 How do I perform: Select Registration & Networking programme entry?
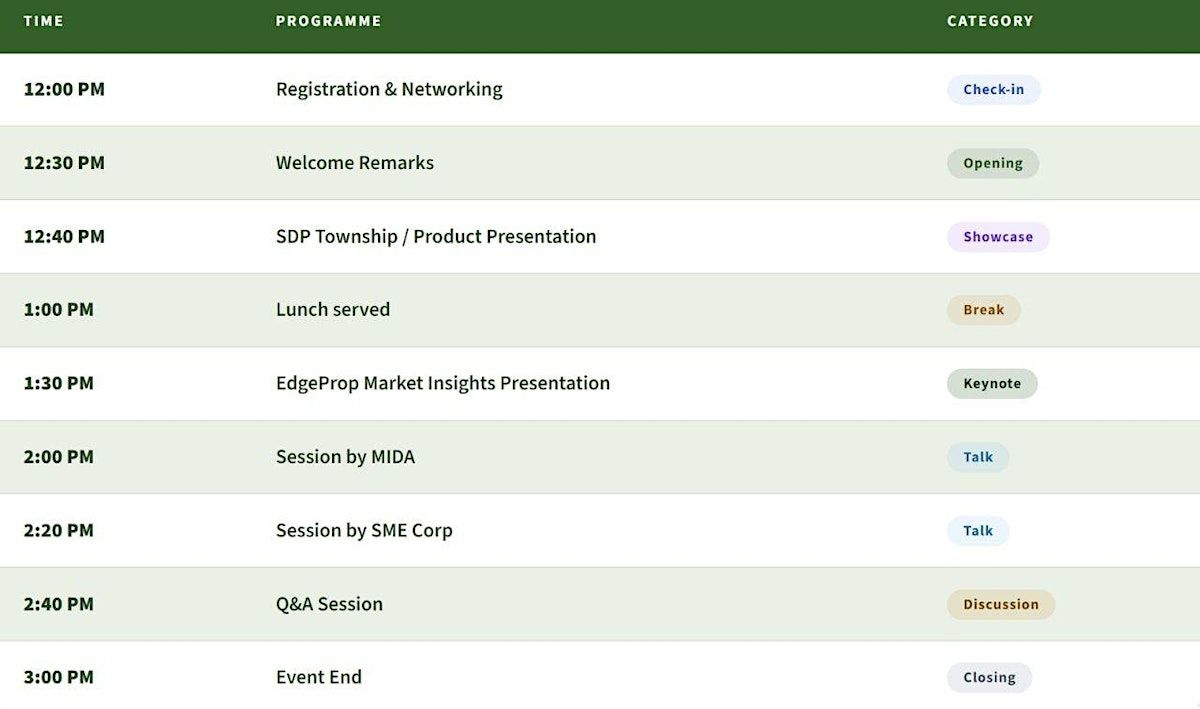[389, 89]
